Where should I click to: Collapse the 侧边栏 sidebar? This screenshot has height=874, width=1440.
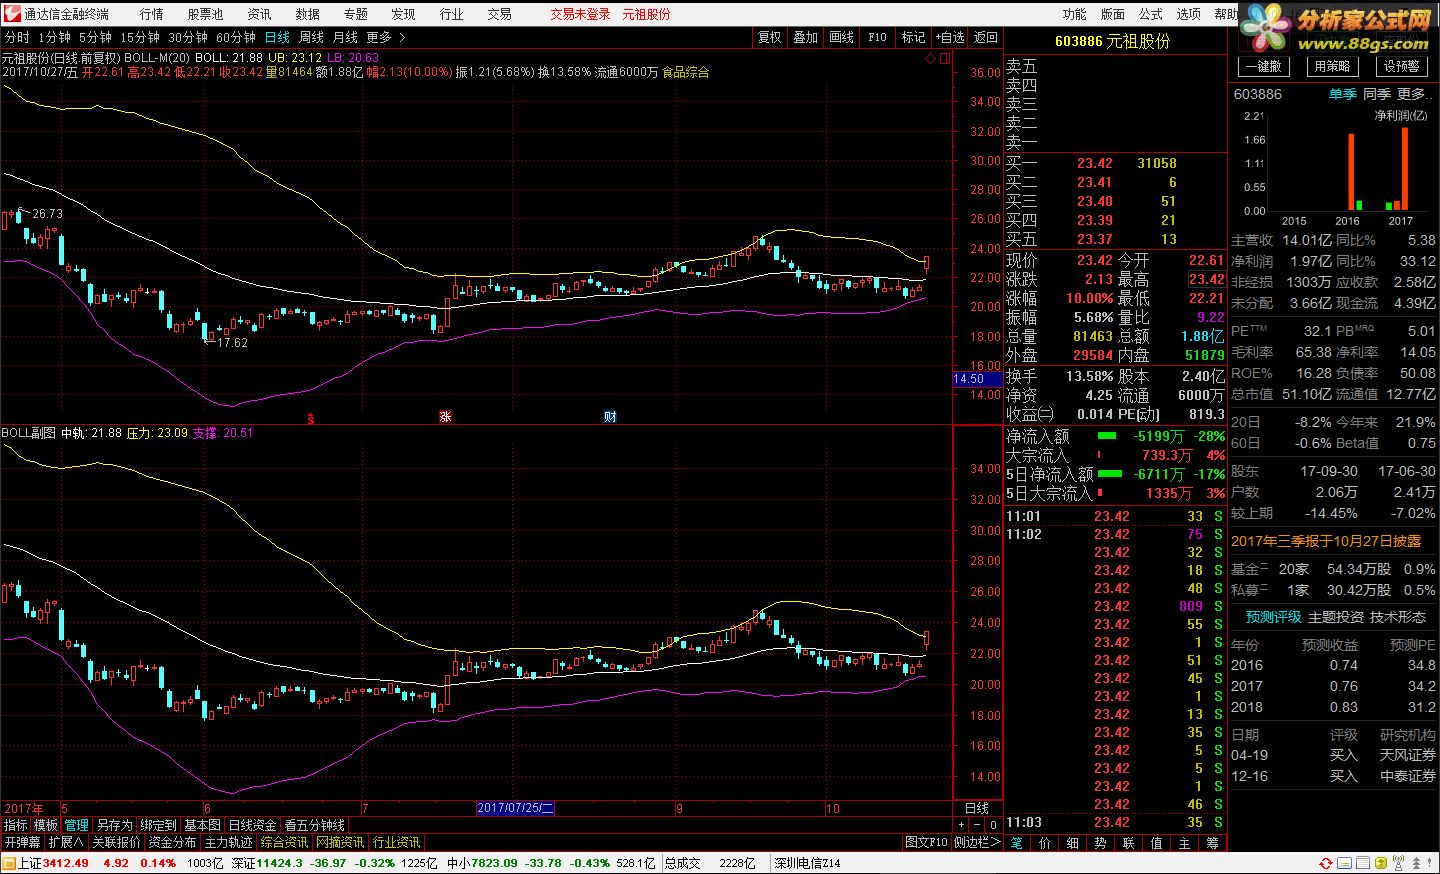[976, 842]
